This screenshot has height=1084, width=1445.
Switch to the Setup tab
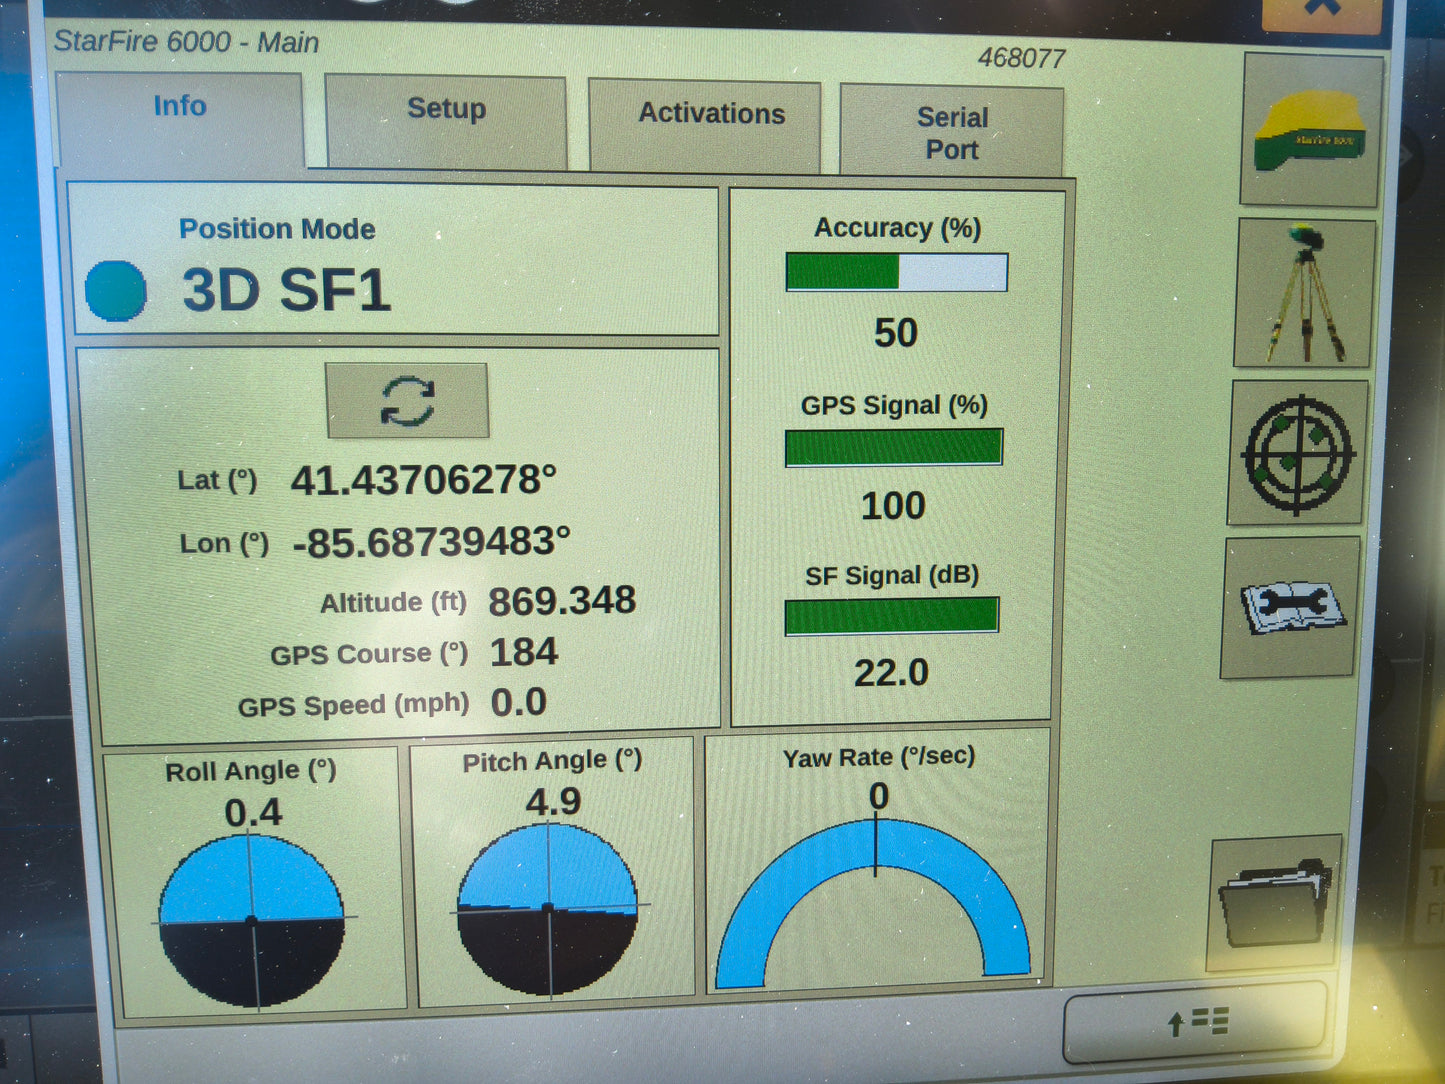coord(446,110)
